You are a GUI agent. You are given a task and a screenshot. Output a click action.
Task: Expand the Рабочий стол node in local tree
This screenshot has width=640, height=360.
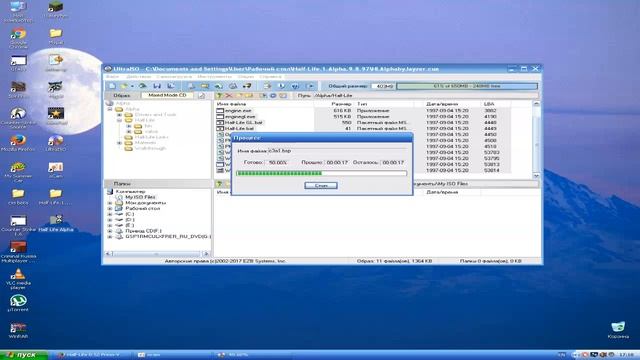click(110, 209)
